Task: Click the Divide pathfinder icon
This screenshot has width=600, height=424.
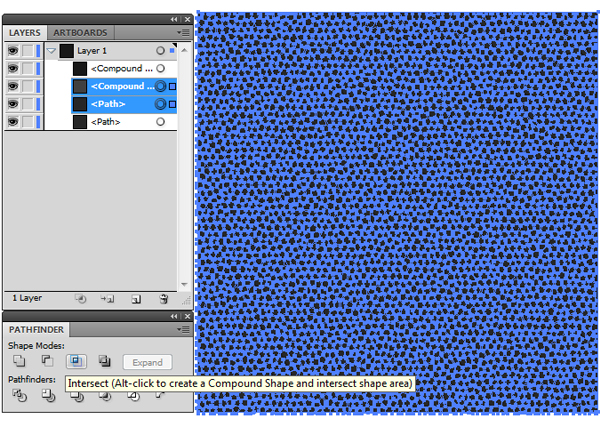Action: (19, 395)
